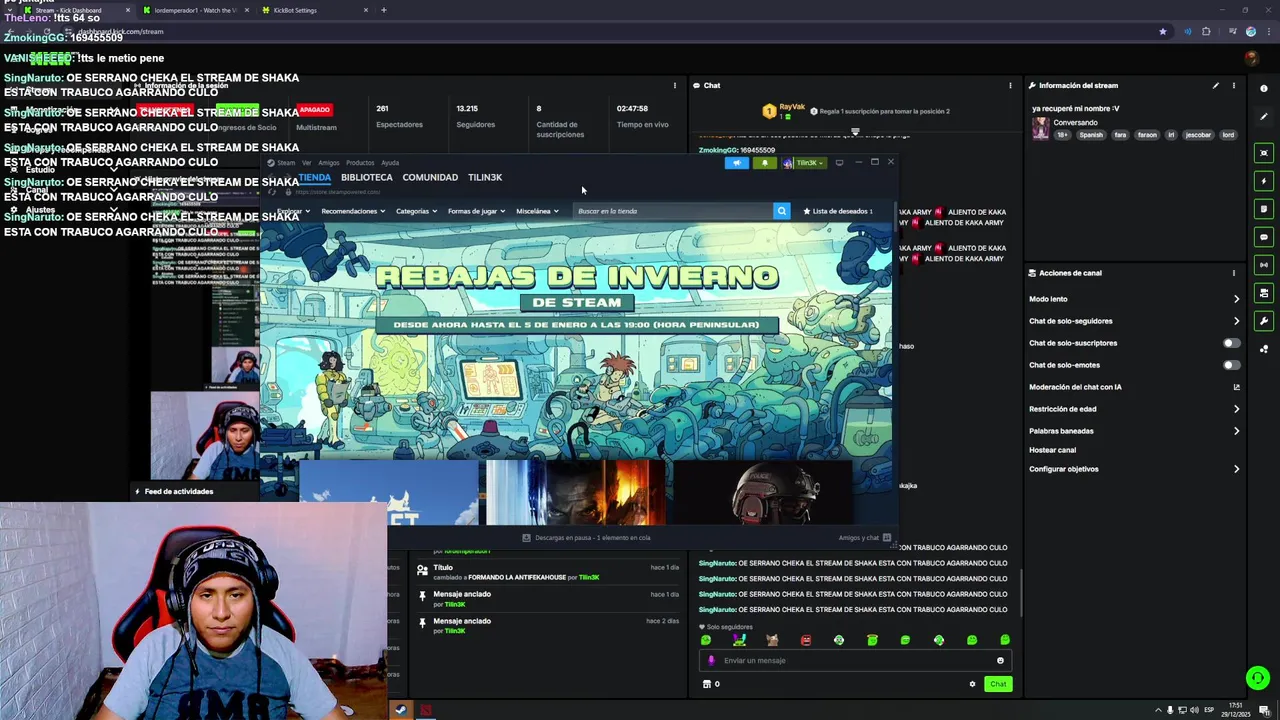Image resolution: width=1280 pixels, height=720 pixels.
Task: Toggle Chat de solo-suscriptores switch
Action: click(1232, 343)
